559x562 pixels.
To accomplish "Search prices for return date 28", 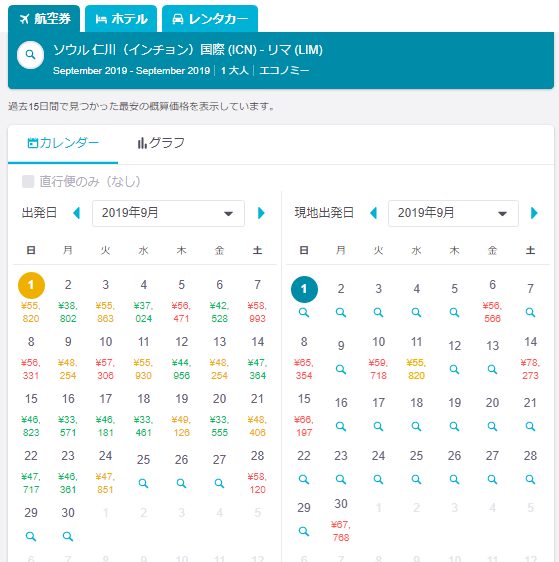I will (530, 480).
